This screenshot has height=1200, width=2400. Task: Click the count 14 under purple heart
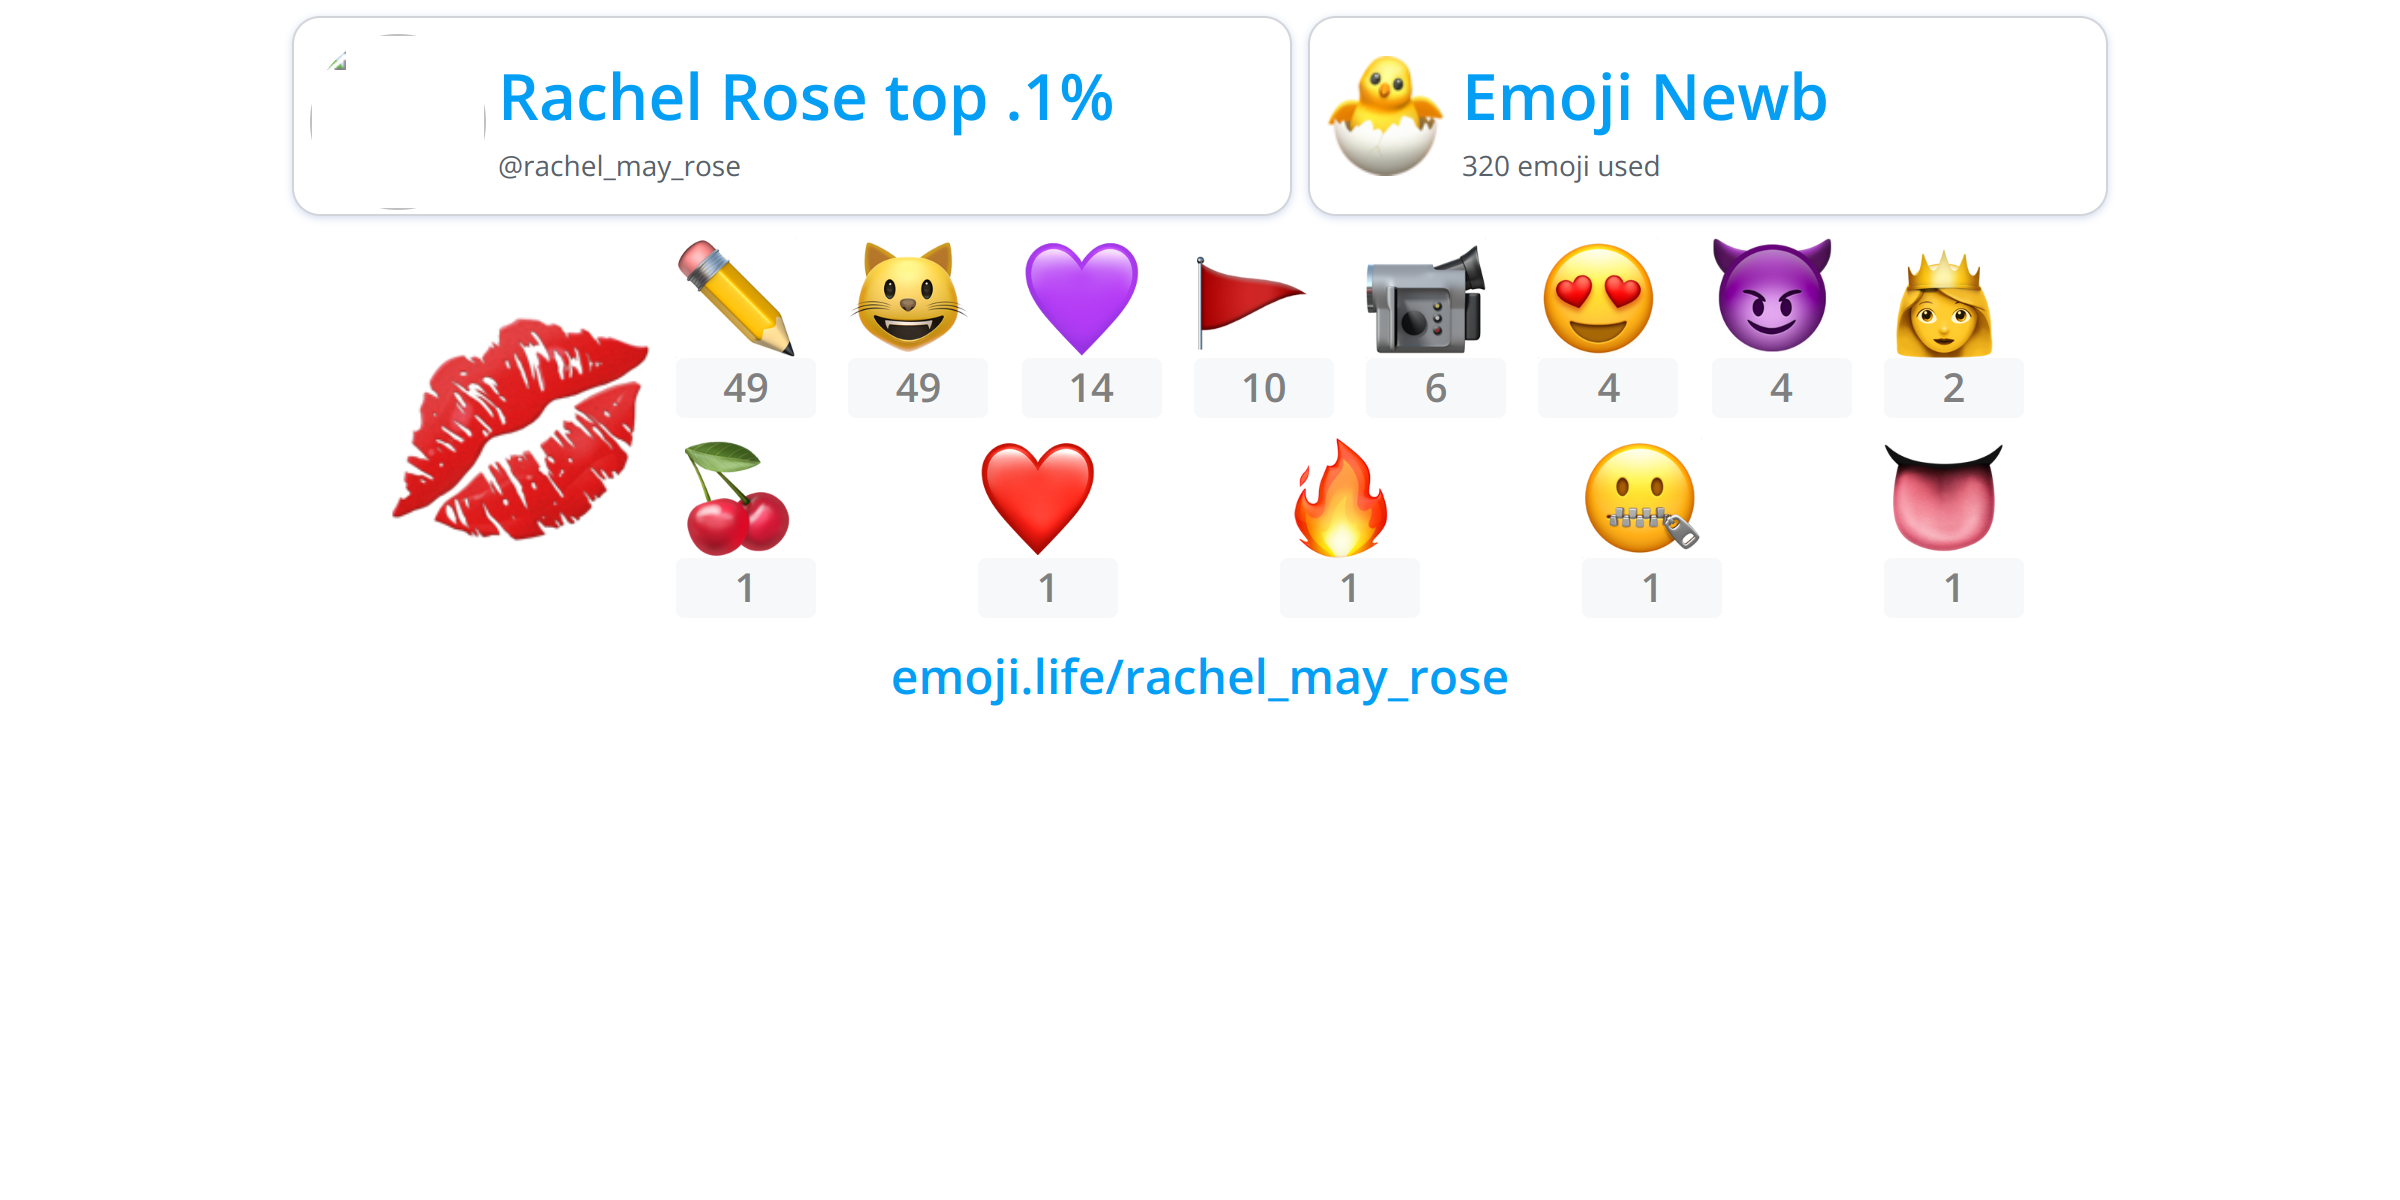pyautogui.click(x=1092, y=388)
